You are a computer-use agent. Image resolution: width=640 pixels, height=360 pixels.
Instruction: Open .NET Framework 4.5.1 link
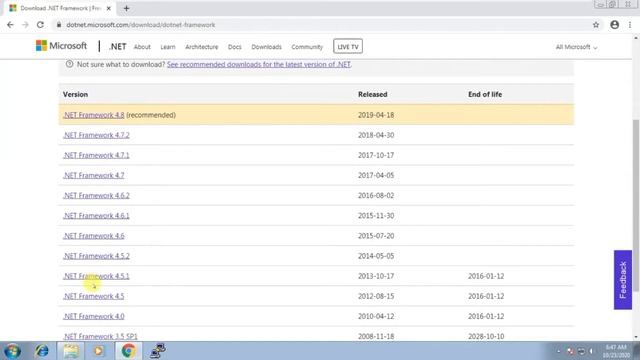point(96,276)
